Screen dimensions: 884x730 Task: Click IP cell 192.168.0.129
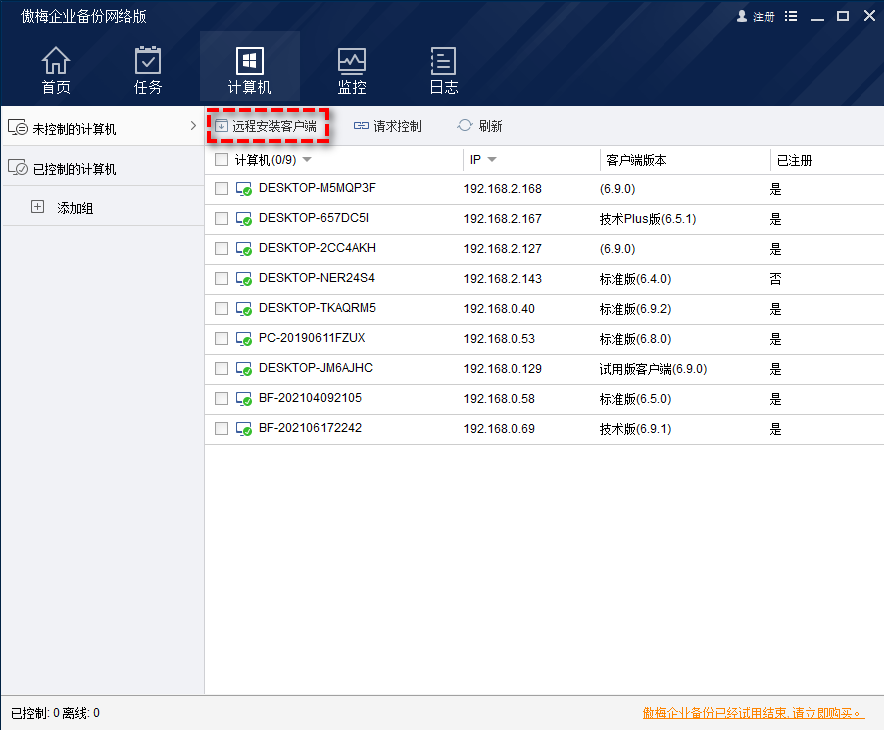click(502, 369)
